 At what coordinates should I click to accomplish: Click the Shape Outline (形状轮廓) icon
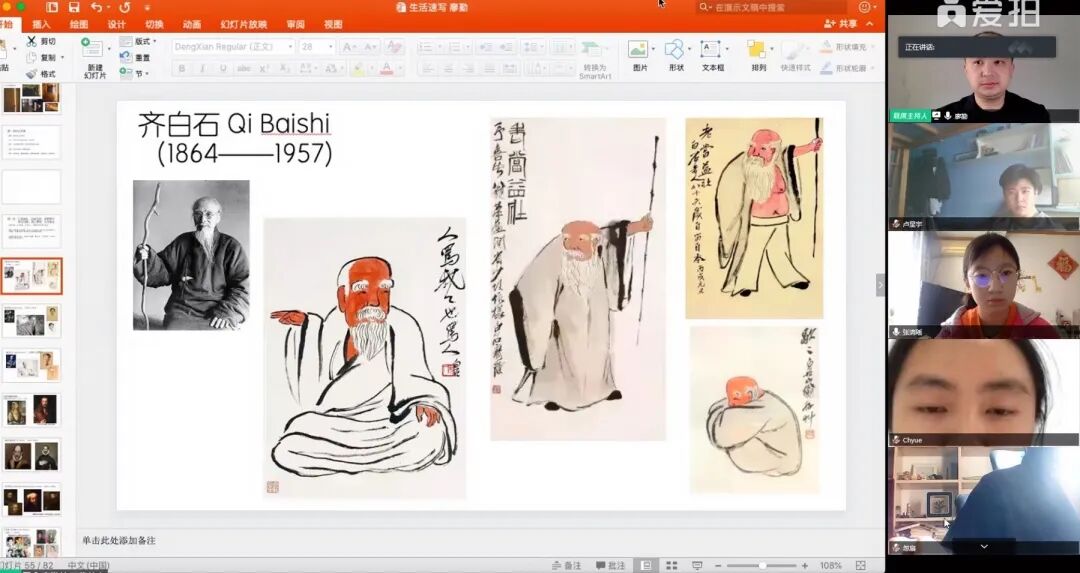point(827,68)
